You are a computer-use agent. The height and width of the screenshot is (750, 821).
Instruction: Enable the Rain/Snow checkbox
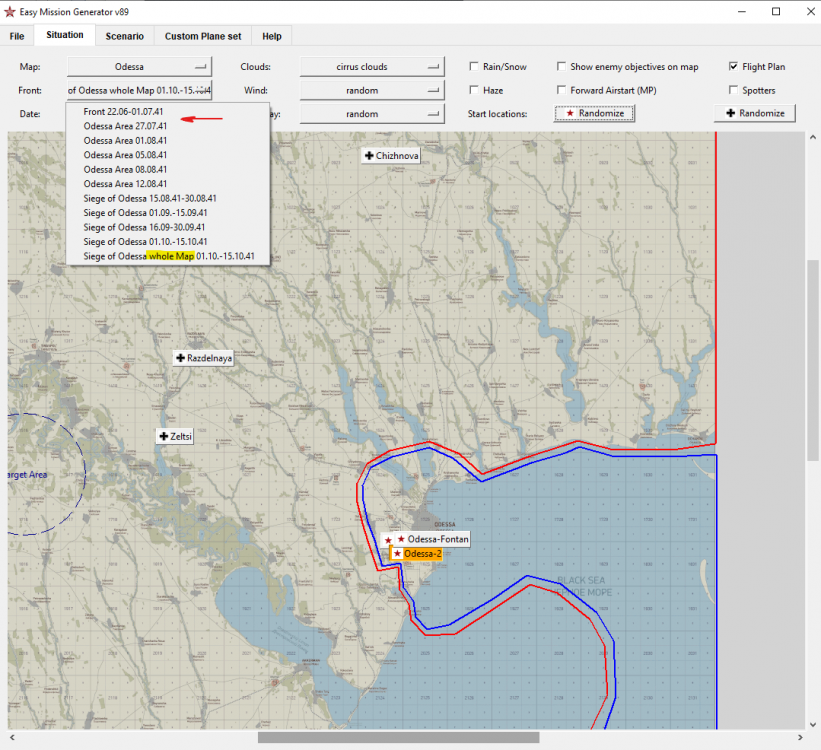(474, 67)
